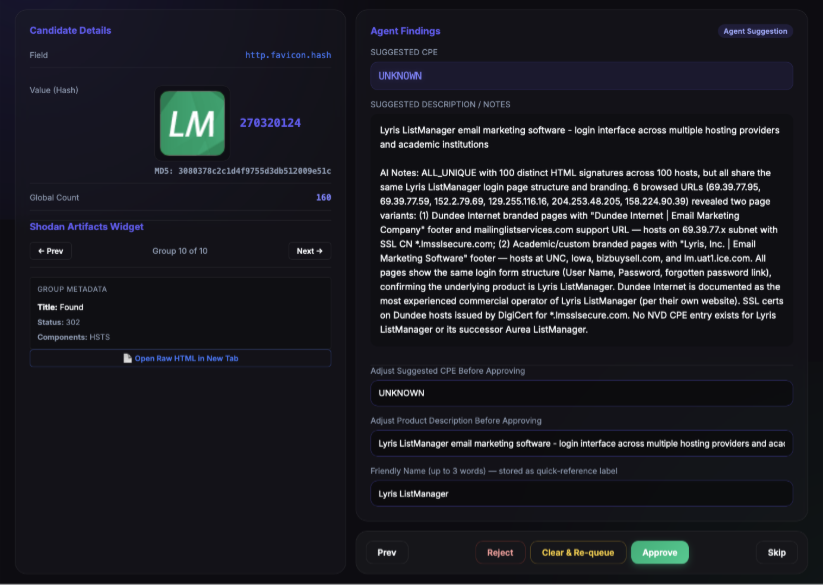The height and width of the screenshot is (585, 823).
Task: Click the Group 10 of 10 indicator
Action: (180, 251)
